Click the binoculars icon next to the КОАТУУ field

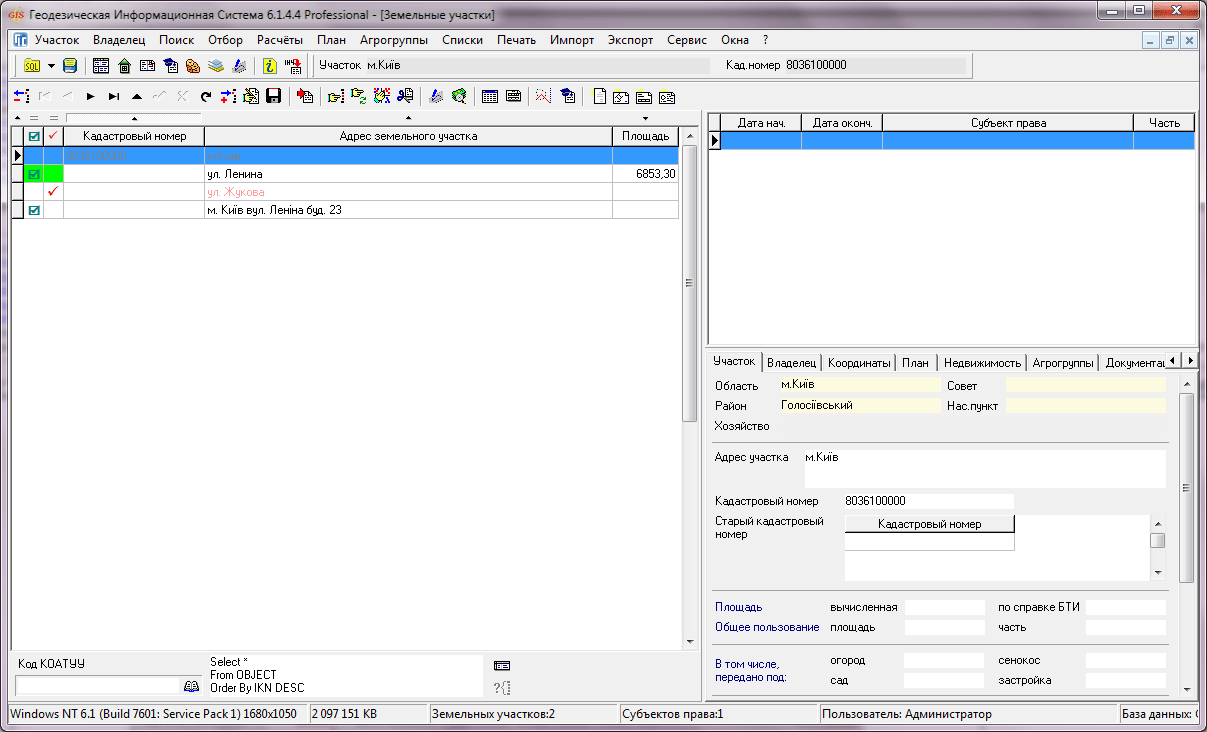[x=191, y=686]
